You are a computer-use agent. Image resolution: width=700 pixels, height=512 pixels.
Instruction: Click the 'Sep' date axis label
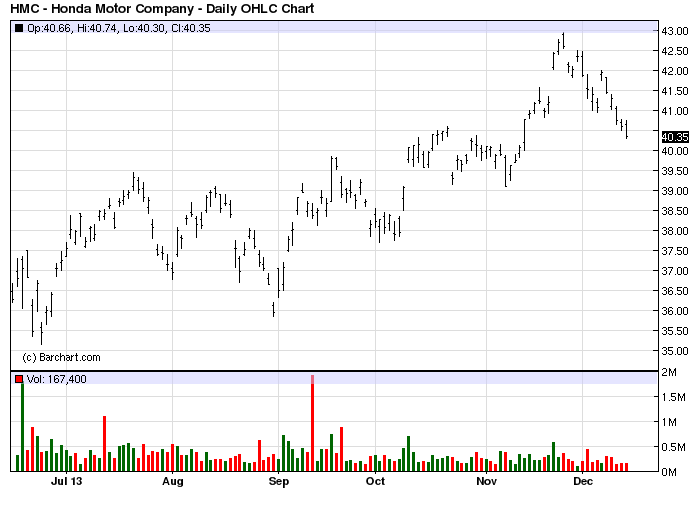[x=279, y=482]
